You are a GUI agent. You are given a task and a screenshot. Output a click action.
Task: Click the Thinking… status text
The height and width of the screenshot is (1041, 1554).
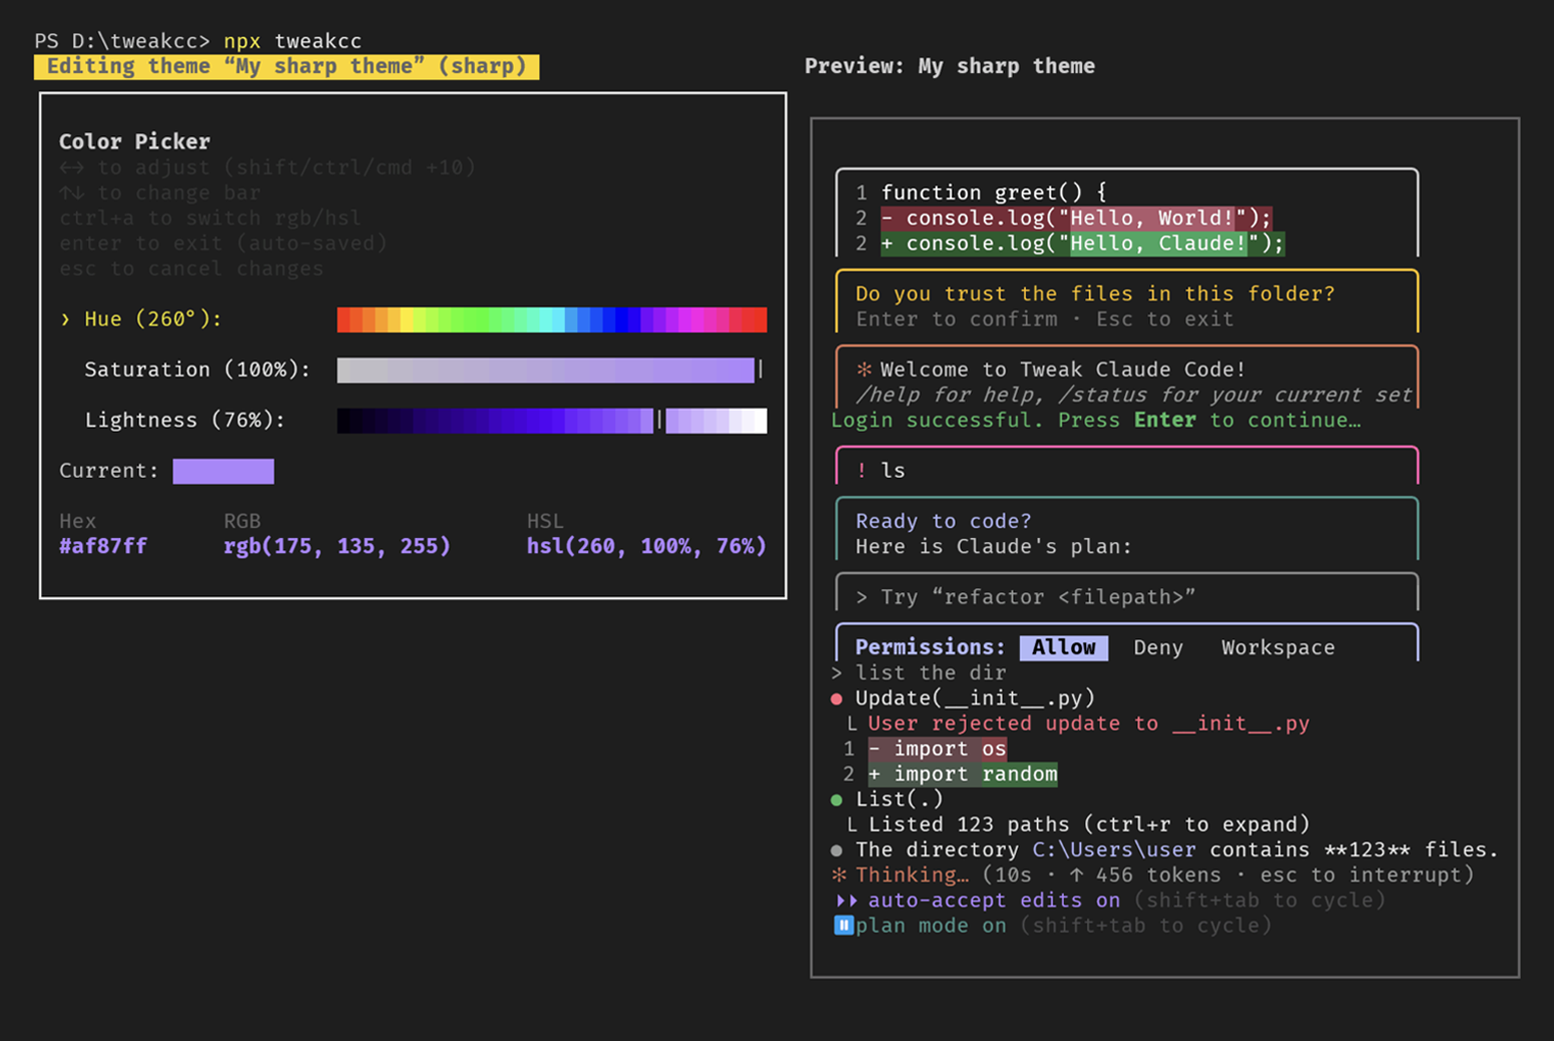point(912,875)
